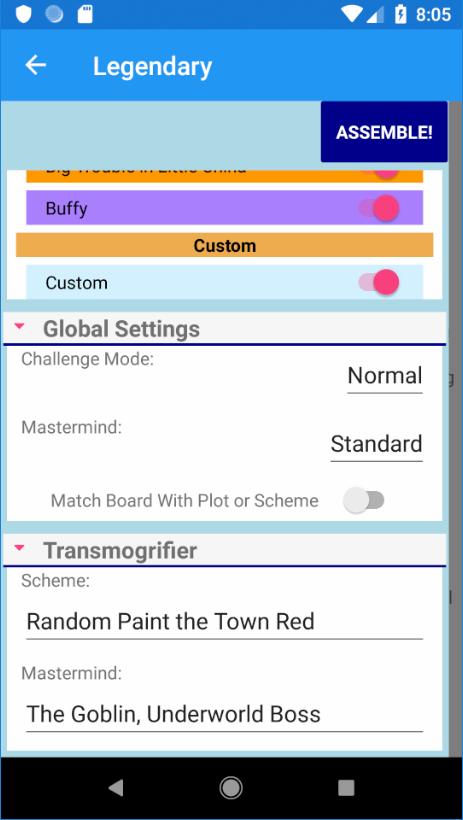Tap the ASSEMBLE! button
The width and height of the screenshot is (463, 820).
(x=384, y=132)
